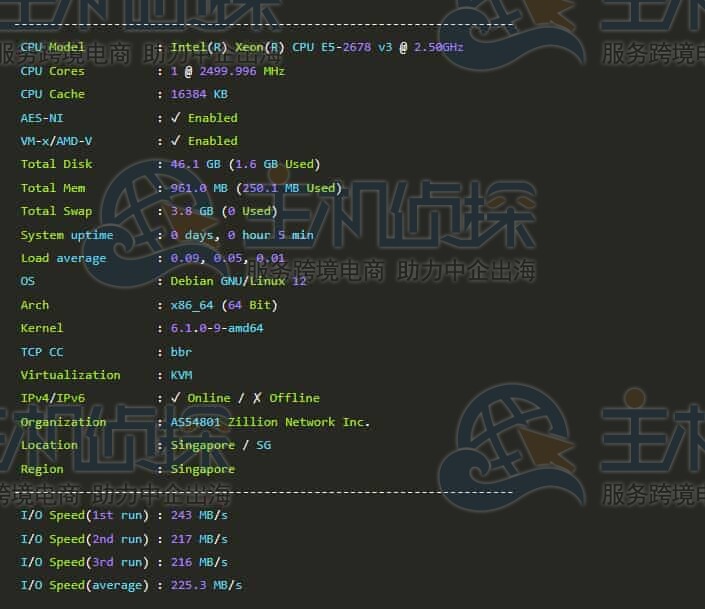Click the CPU Cache value 16384 KB
705x609 pixels.
(199, 94)
